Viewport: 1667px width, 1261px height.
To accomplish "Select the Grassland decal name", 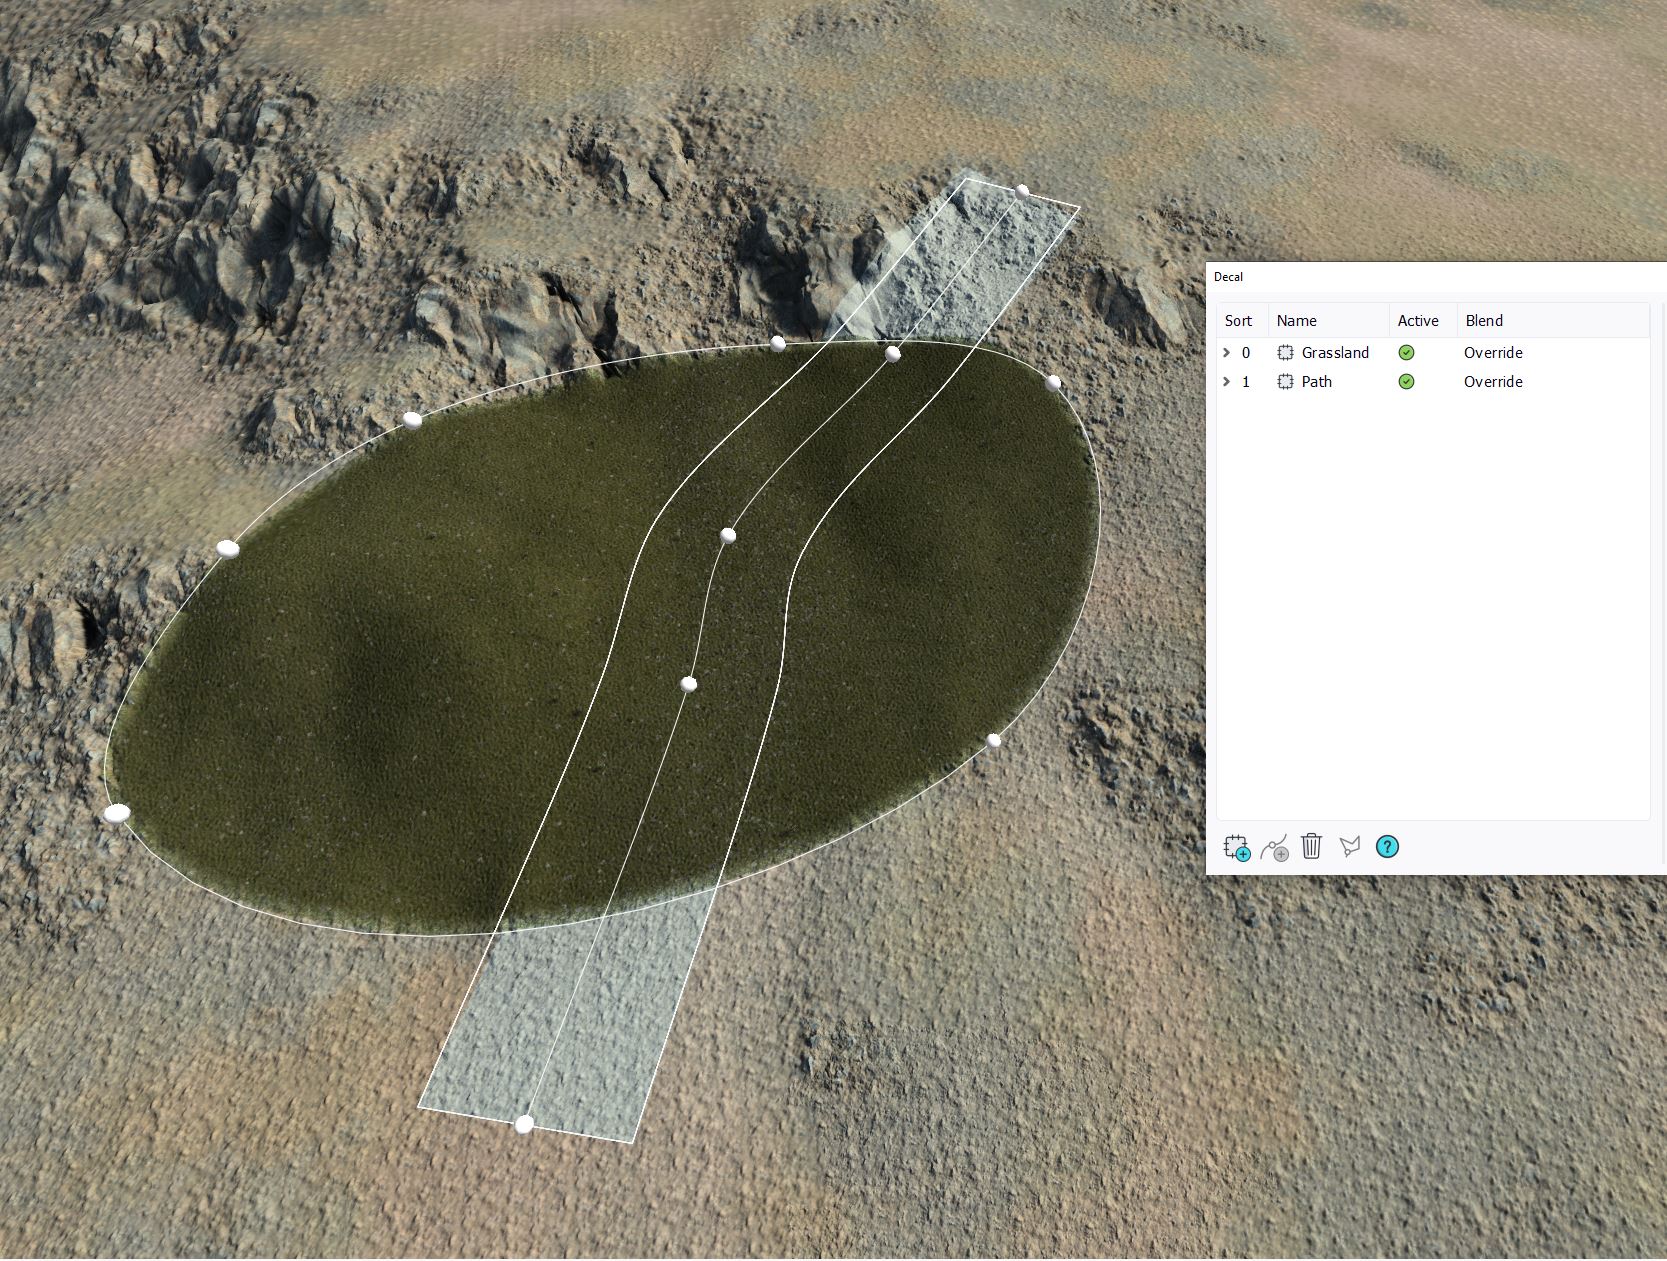I will (x=1335, y=353).
